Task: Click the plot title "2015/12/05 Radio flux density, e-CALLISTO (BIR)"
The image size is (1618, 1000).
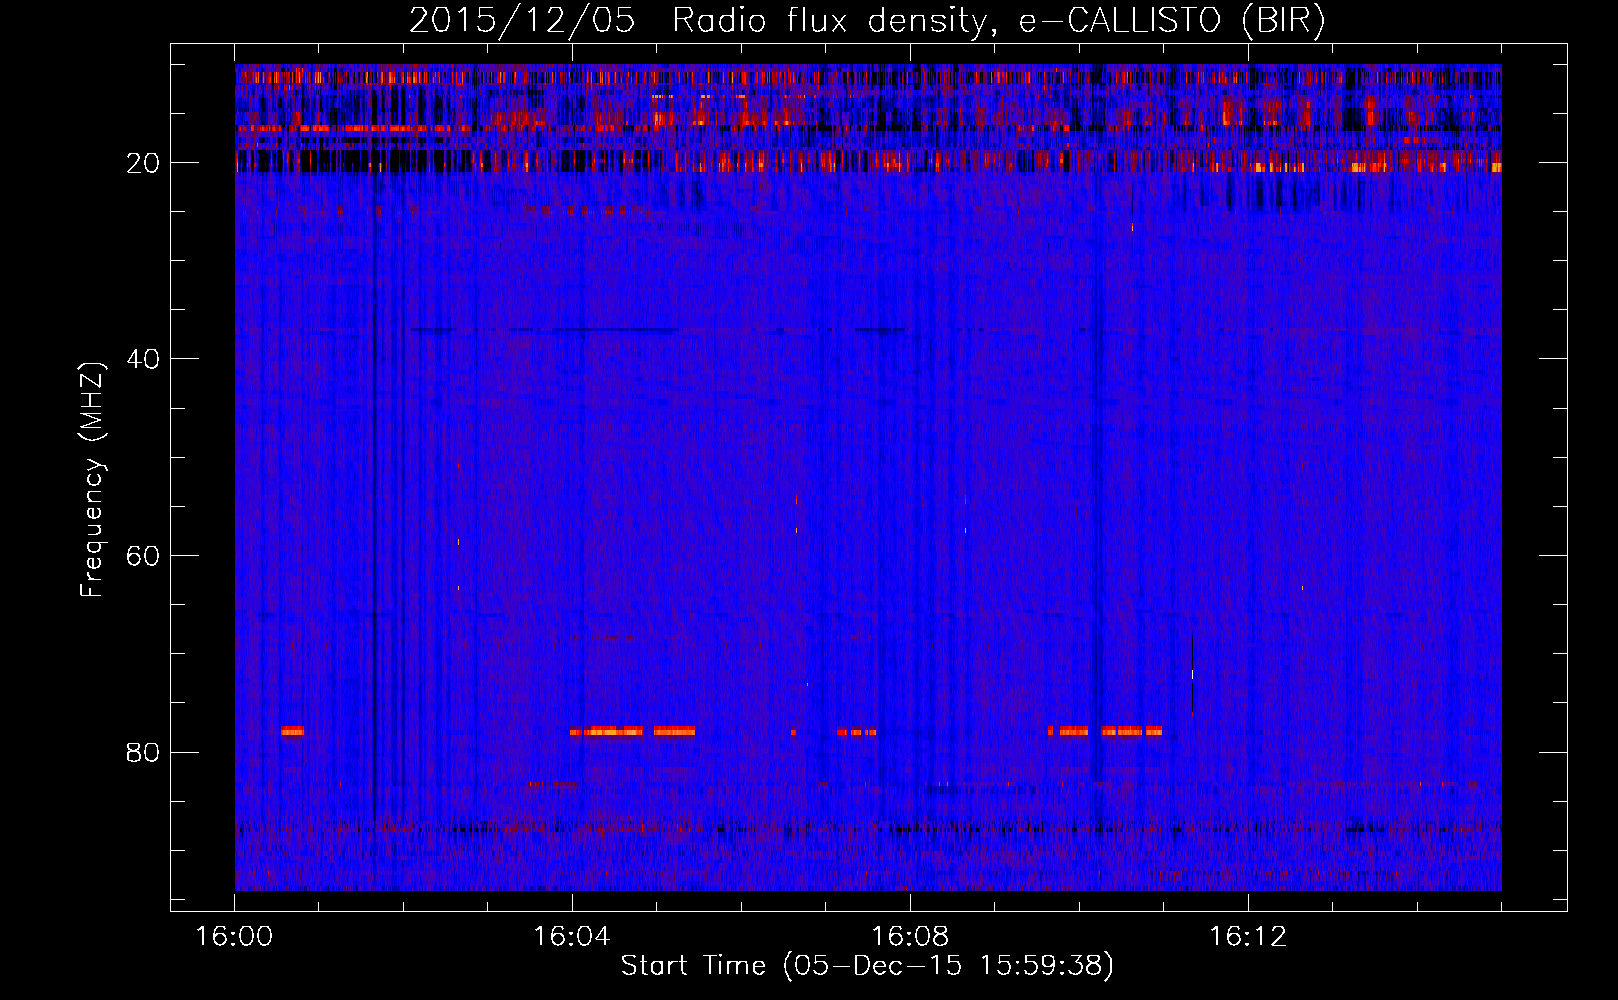Action: 867,21
